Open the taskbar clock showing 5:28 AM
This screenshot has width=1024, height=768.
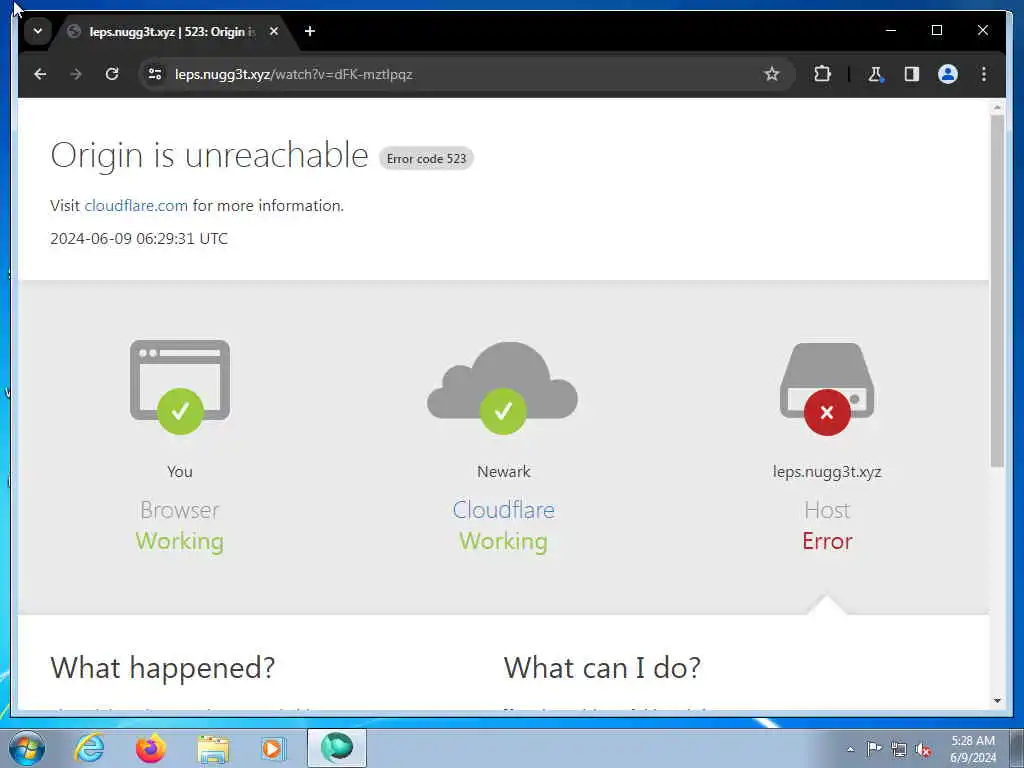(x=973, y=749)
